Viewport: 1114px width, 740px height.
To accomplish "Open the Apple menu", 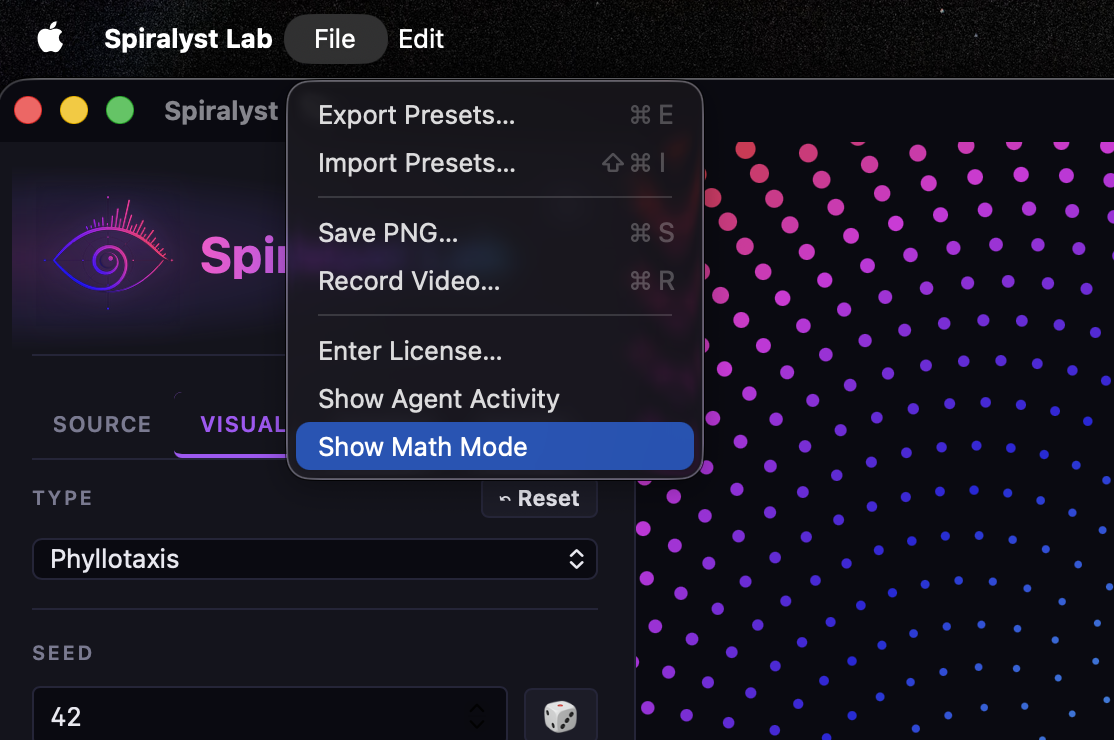I will [50, 38].
